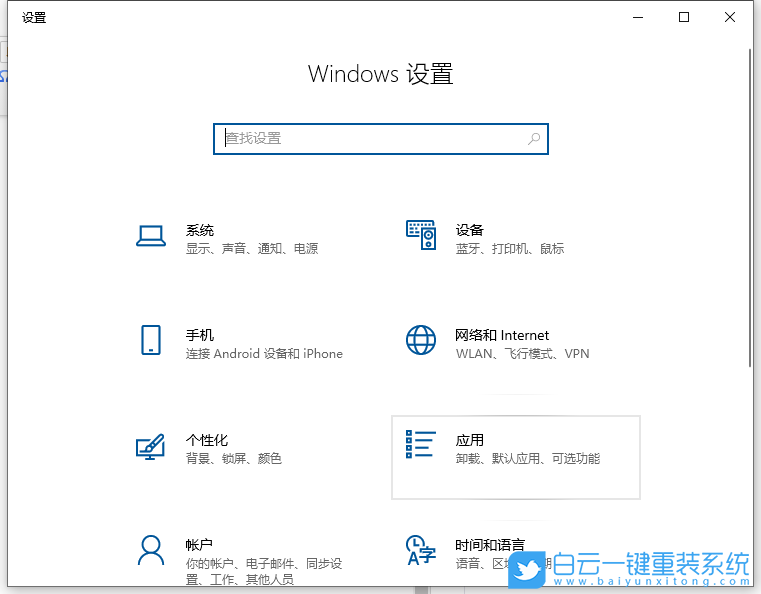Close the 设置 window
Screen dimensions: 761x594
729,17
